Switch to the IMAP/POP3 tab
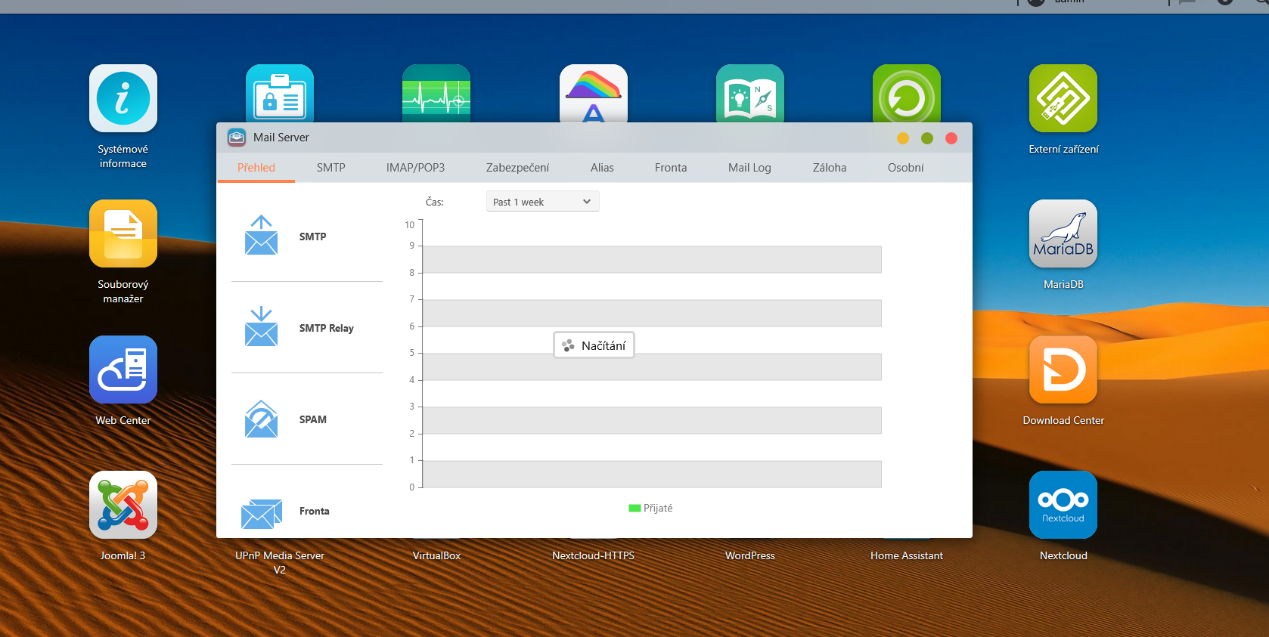The image size is (1269, 637). click(415, 168)
